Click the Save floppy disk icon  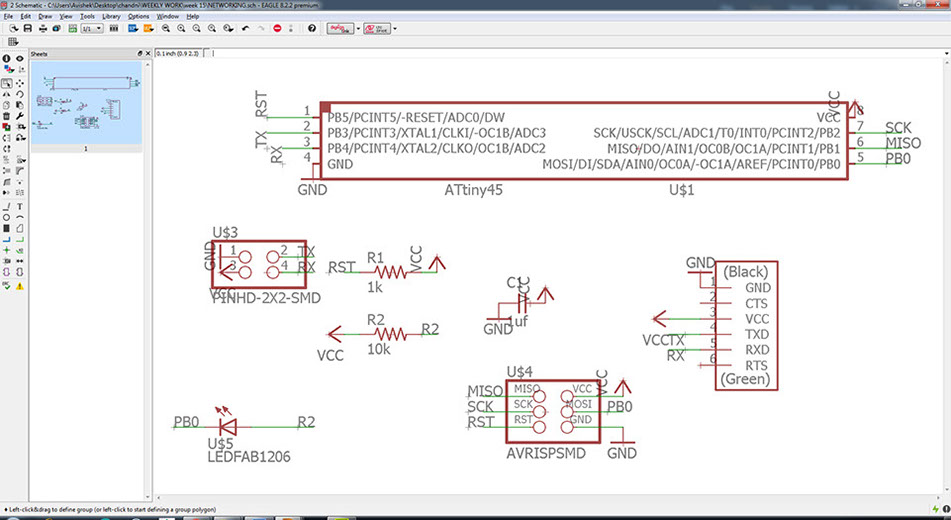(x=27, y=29)
